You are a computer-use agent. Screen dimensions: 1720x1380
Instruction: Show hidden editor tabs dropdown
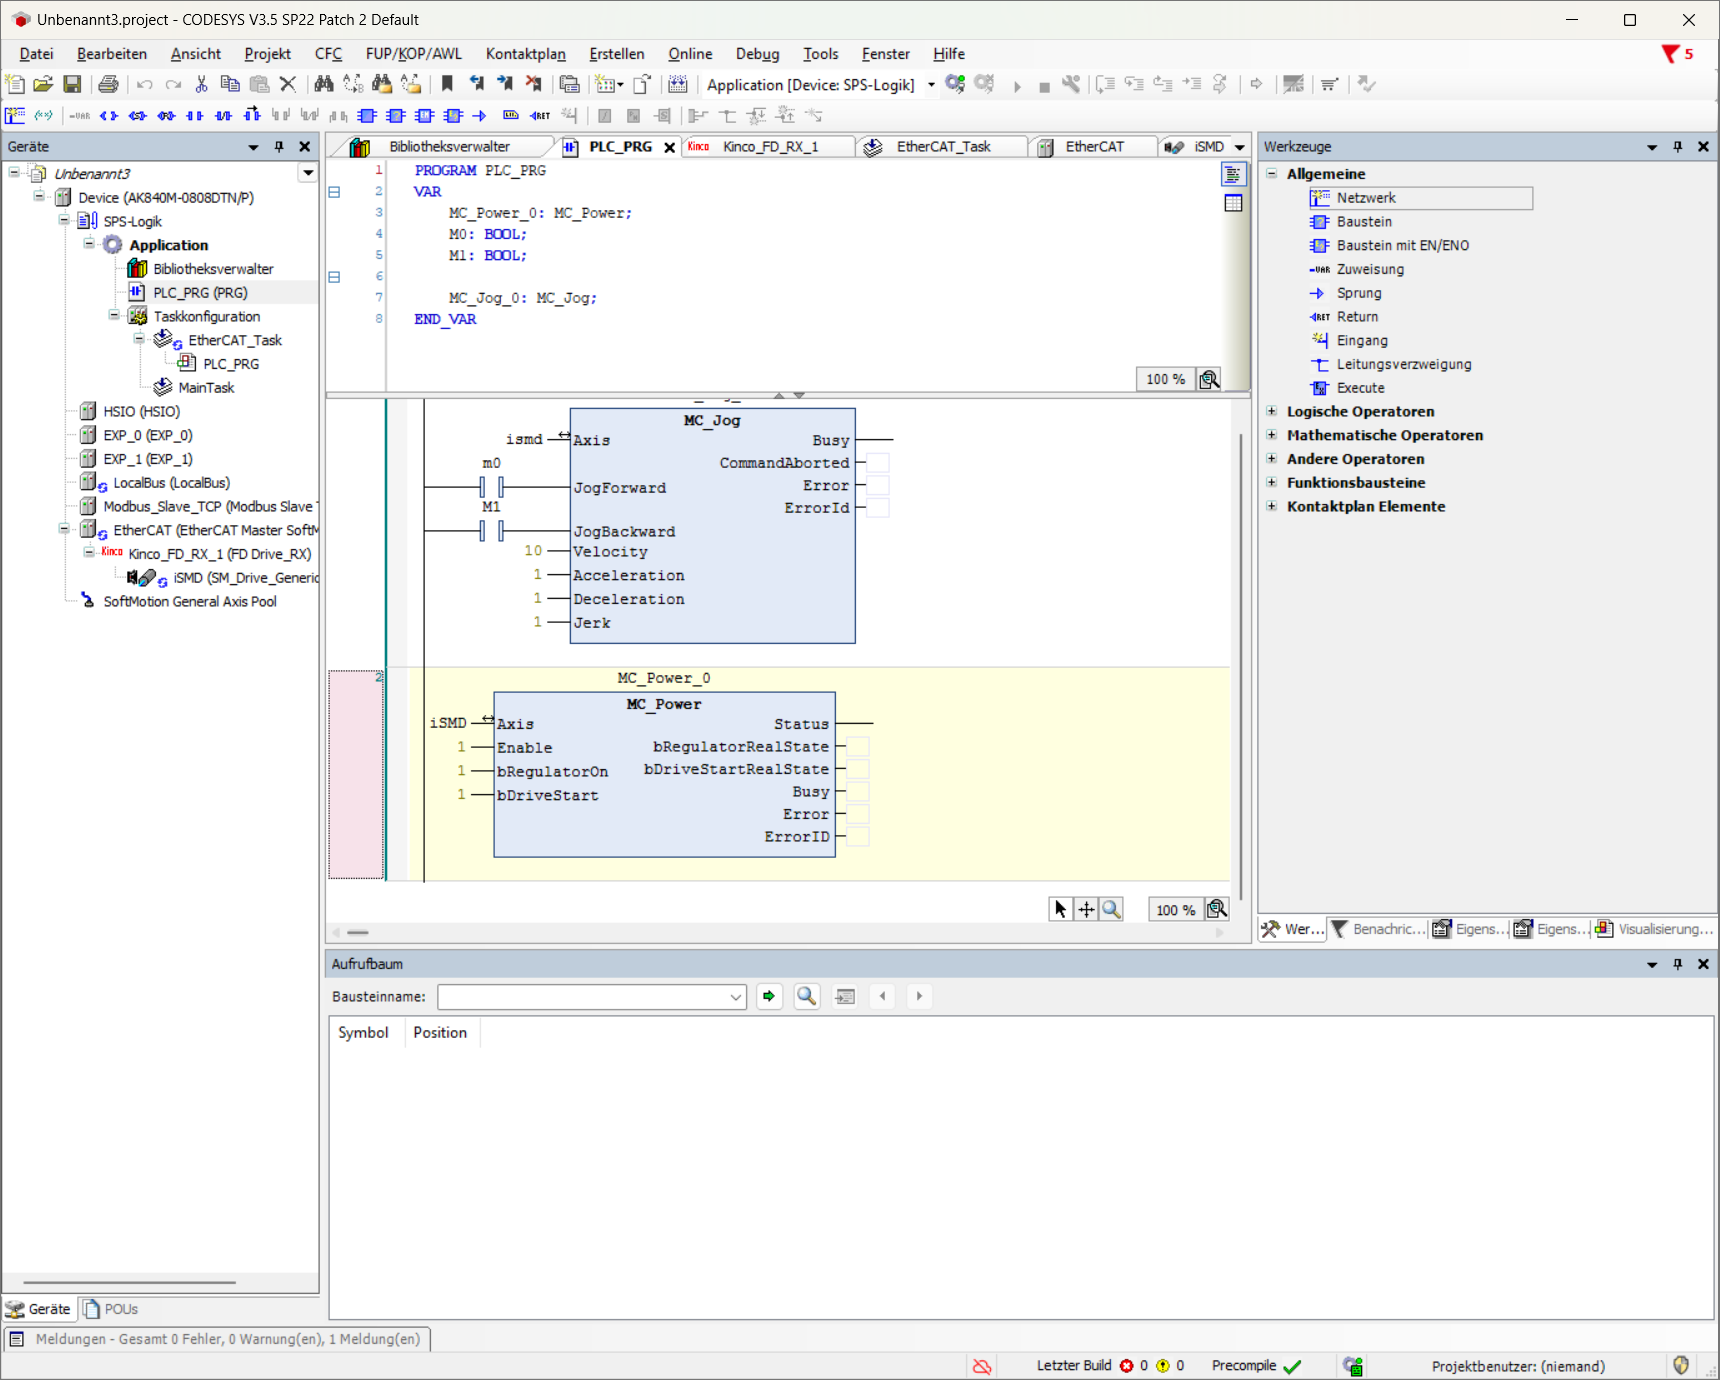1240,147
